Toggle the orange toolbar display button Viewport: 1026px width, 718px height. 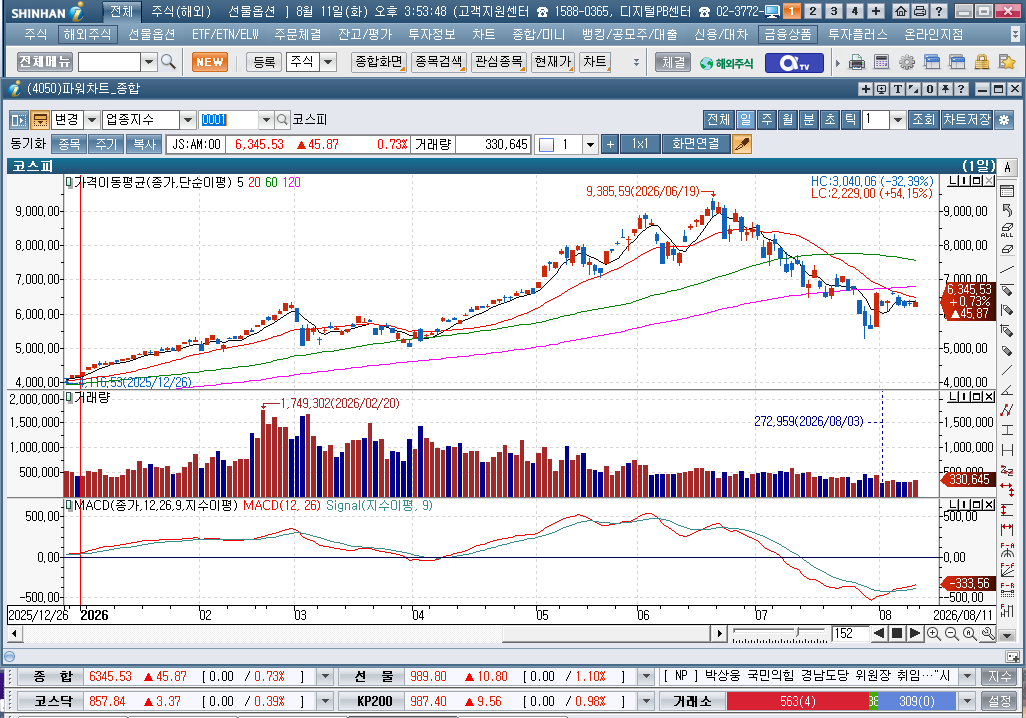click(x=40, y=120)
